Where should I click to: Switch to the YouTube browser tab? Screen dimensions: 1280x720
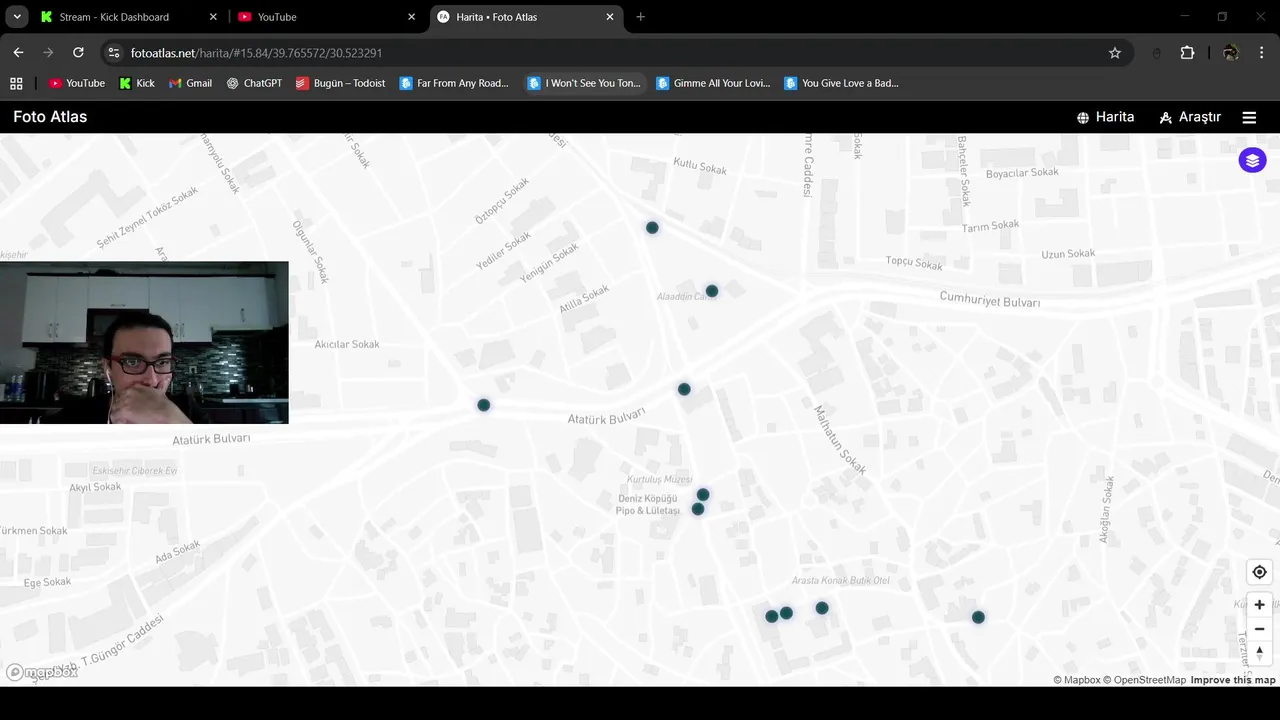pyautogui.click(x=326, y=17)
